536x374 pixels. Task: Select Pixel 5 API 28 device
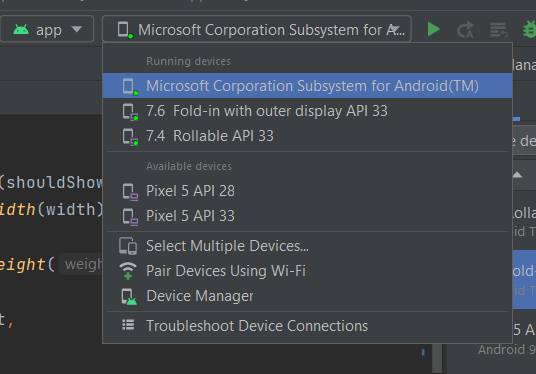click(x=307, y=191)
